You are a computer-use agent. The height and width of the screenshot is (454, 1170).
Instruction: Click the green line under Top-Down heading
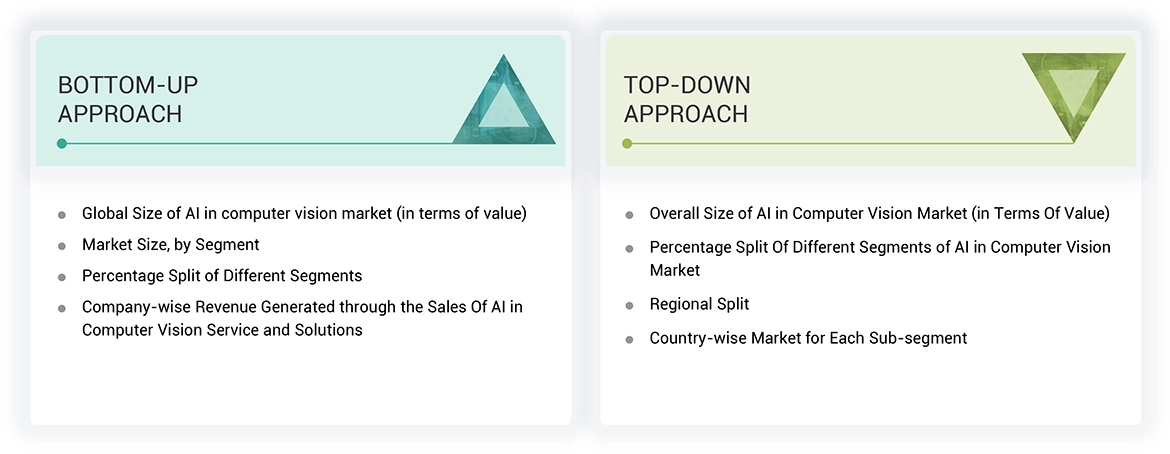pyautogui.click(x=850, y=143)
